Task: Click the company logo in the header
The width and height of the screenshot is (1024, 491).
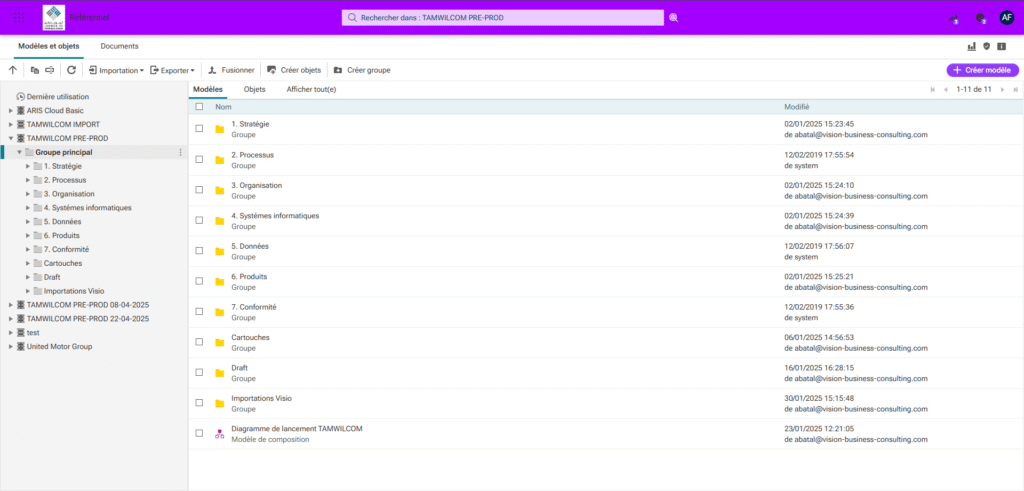Action: pyautogui.click(x=54, y=18)
